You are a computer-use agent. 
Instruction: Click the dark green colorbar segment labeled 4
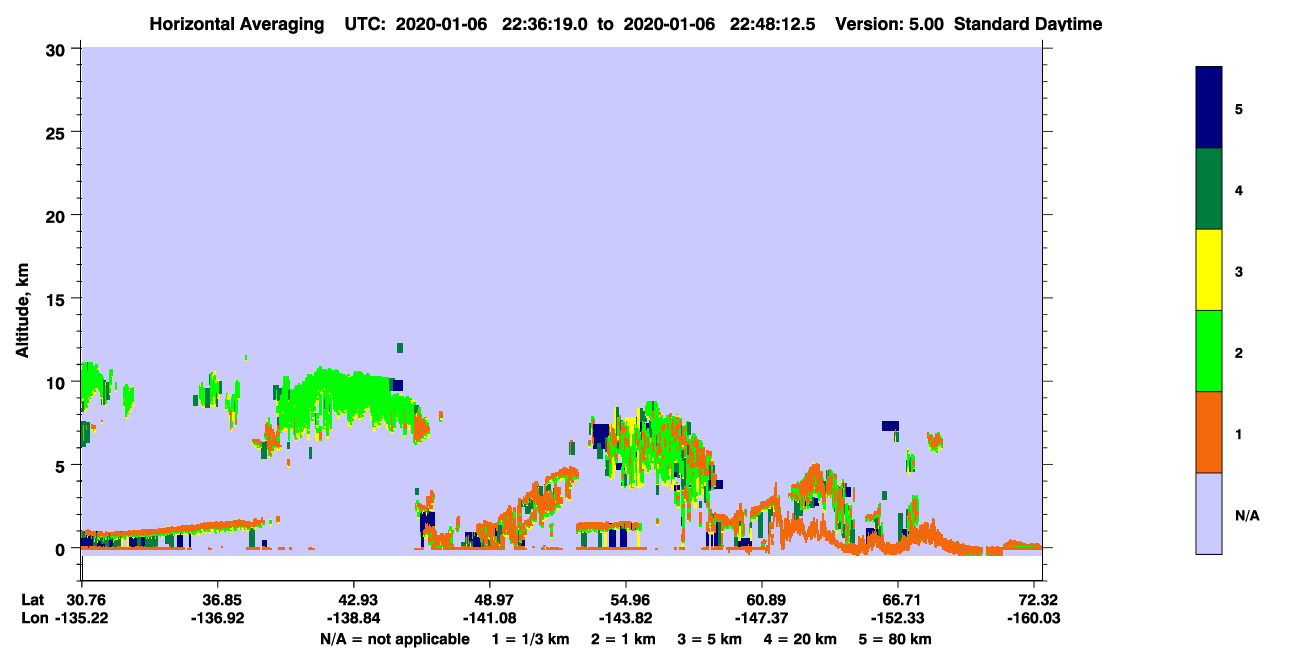(1209, 189)
